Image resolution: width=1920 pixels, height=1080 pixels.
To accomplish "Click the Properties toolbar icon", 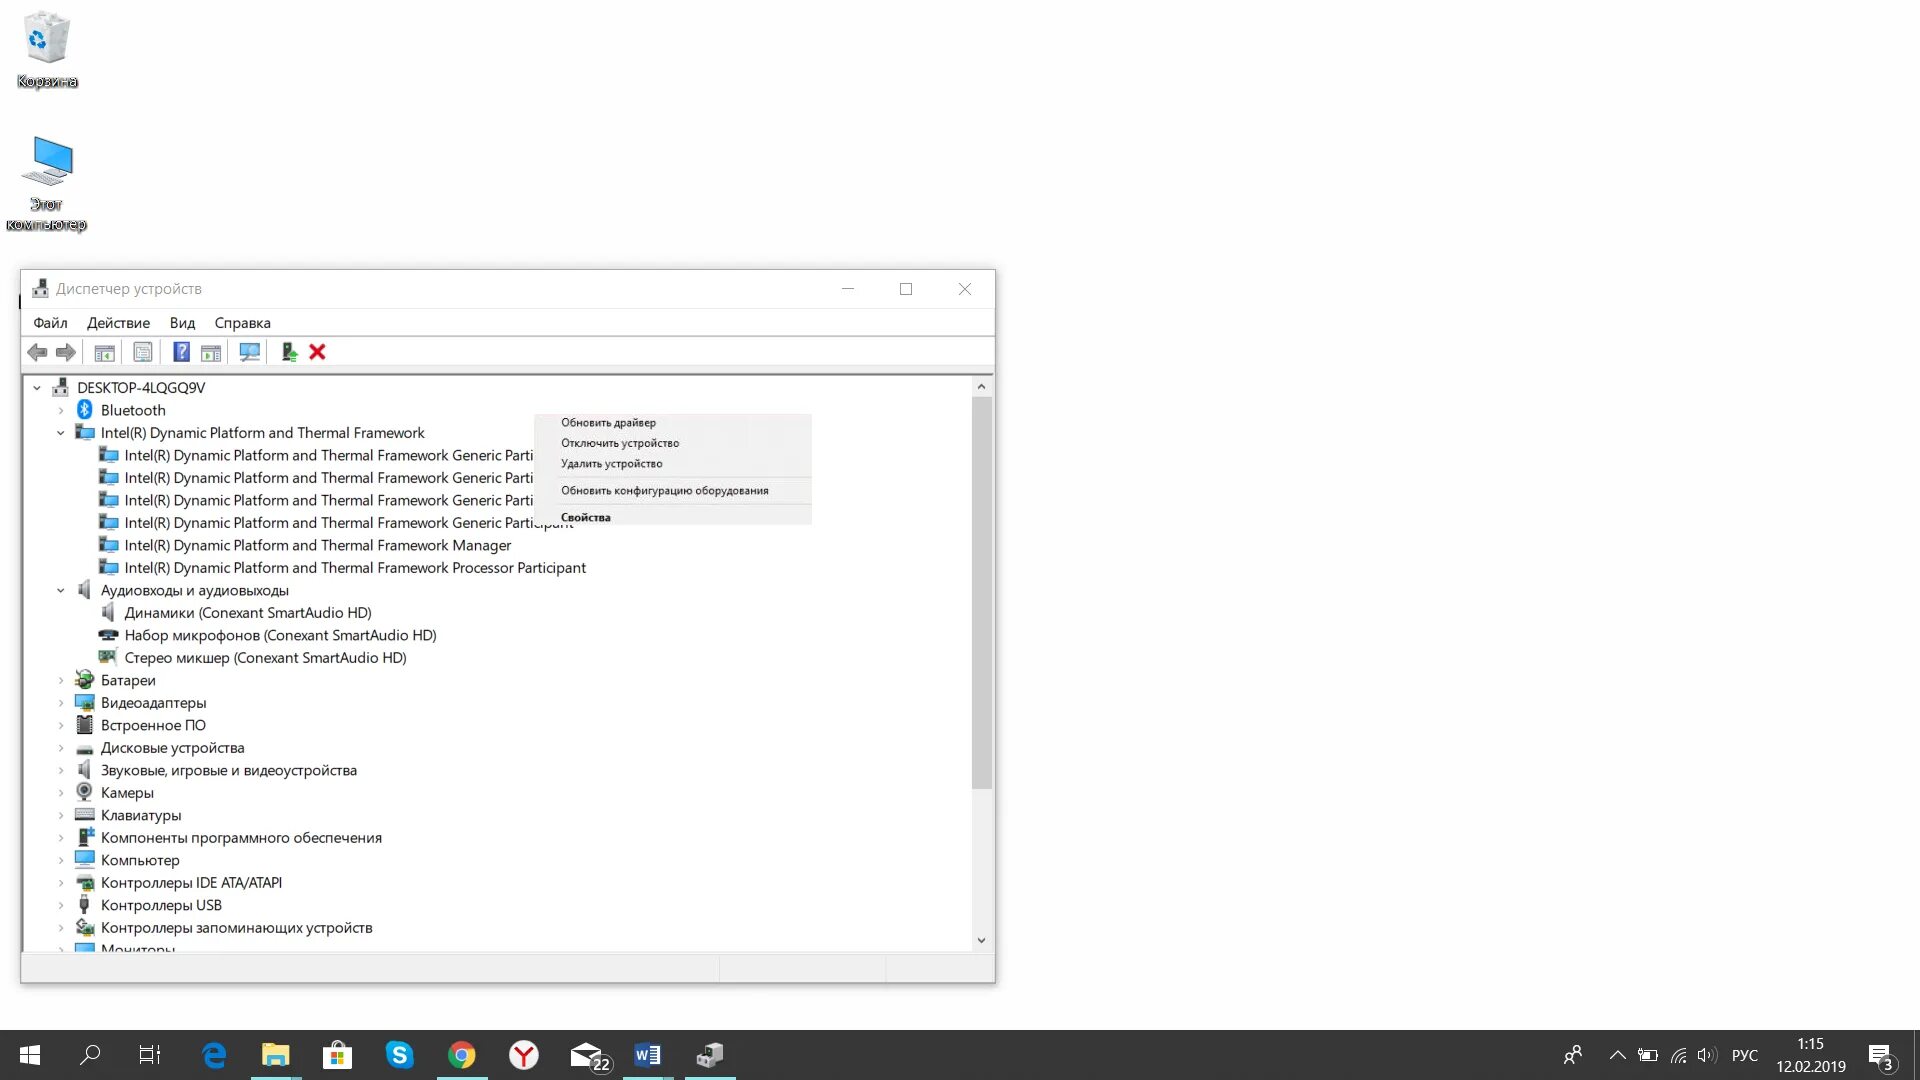I will (x=143, y=352).
